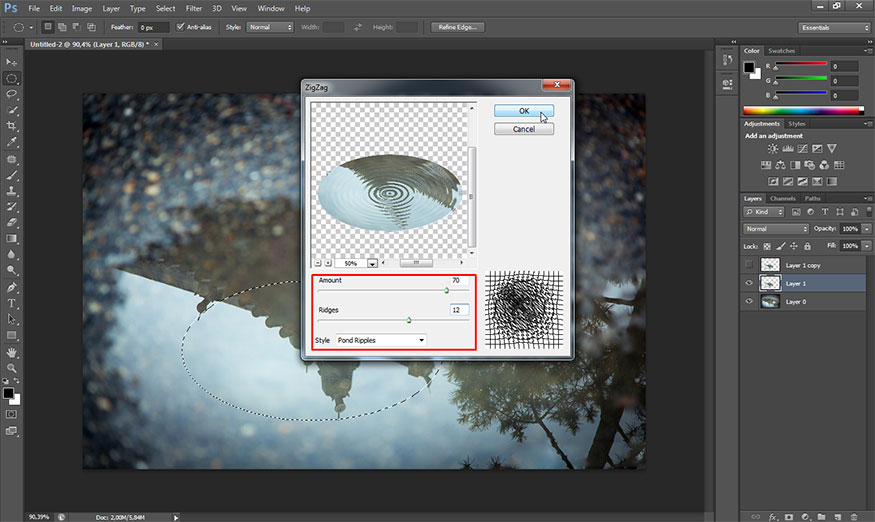Open the Style dropdown showing Pond Ripples
875x522 pixels.
click(380, 340)
